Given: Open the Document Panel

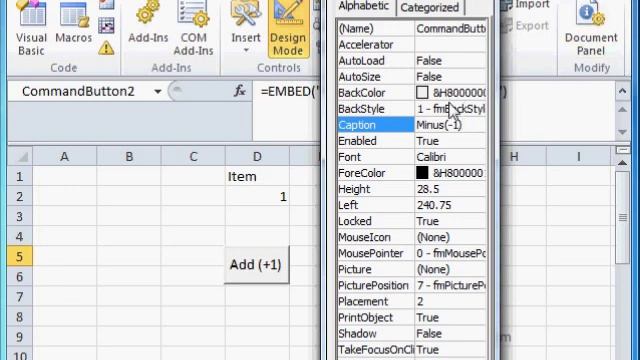Looking at the screenshot, I should point(591,29).
